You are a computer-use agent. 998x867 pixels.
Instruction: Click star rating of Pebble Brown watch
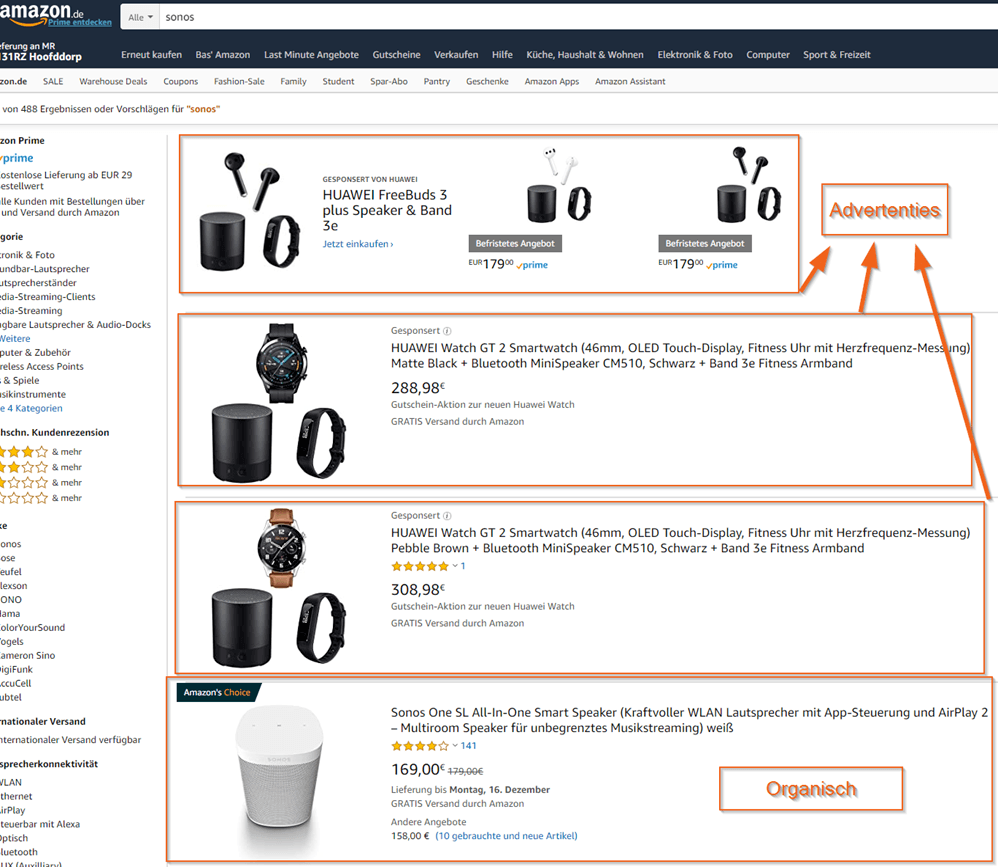(x=420, y=567)
